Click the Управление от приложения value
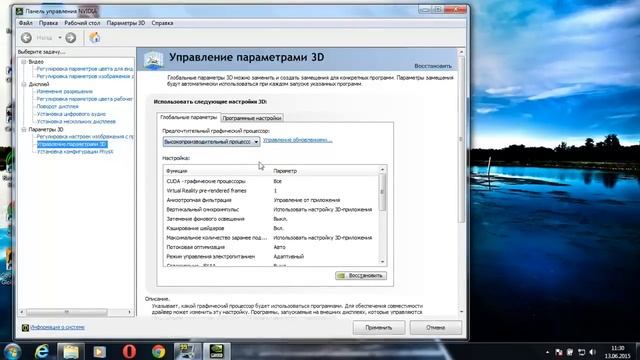Screen dimensions: 640x360 click(x=307, y=200)
